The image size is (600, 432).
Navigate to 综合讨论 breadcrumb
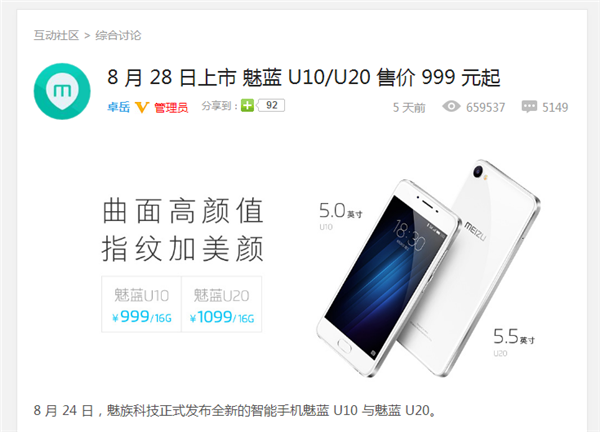[118, 35]
